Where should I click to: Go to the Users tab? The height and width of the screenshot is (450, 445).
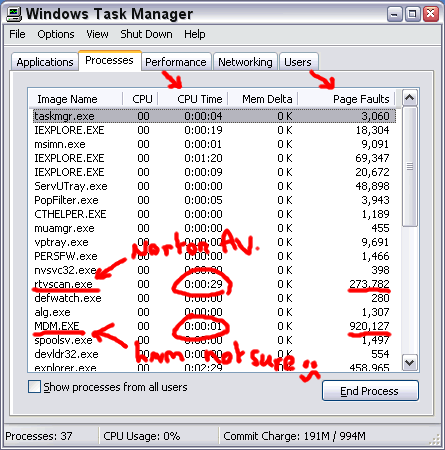tap(298, 62)
